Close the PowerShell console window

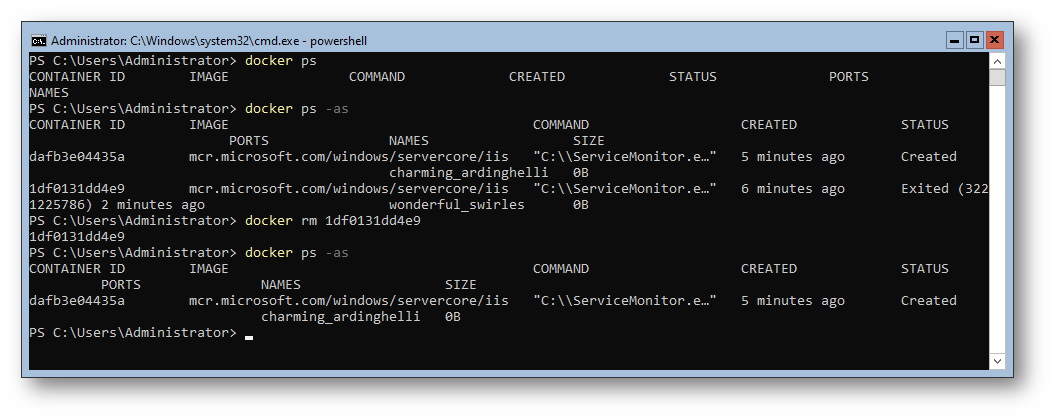click(995, 40)
